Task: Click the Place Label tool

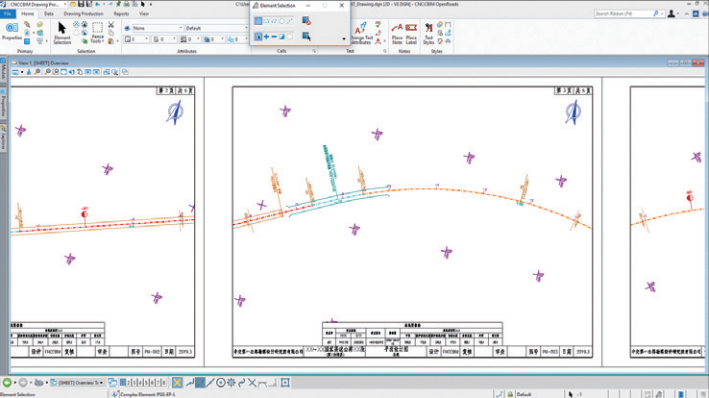Action: [411, 33]
